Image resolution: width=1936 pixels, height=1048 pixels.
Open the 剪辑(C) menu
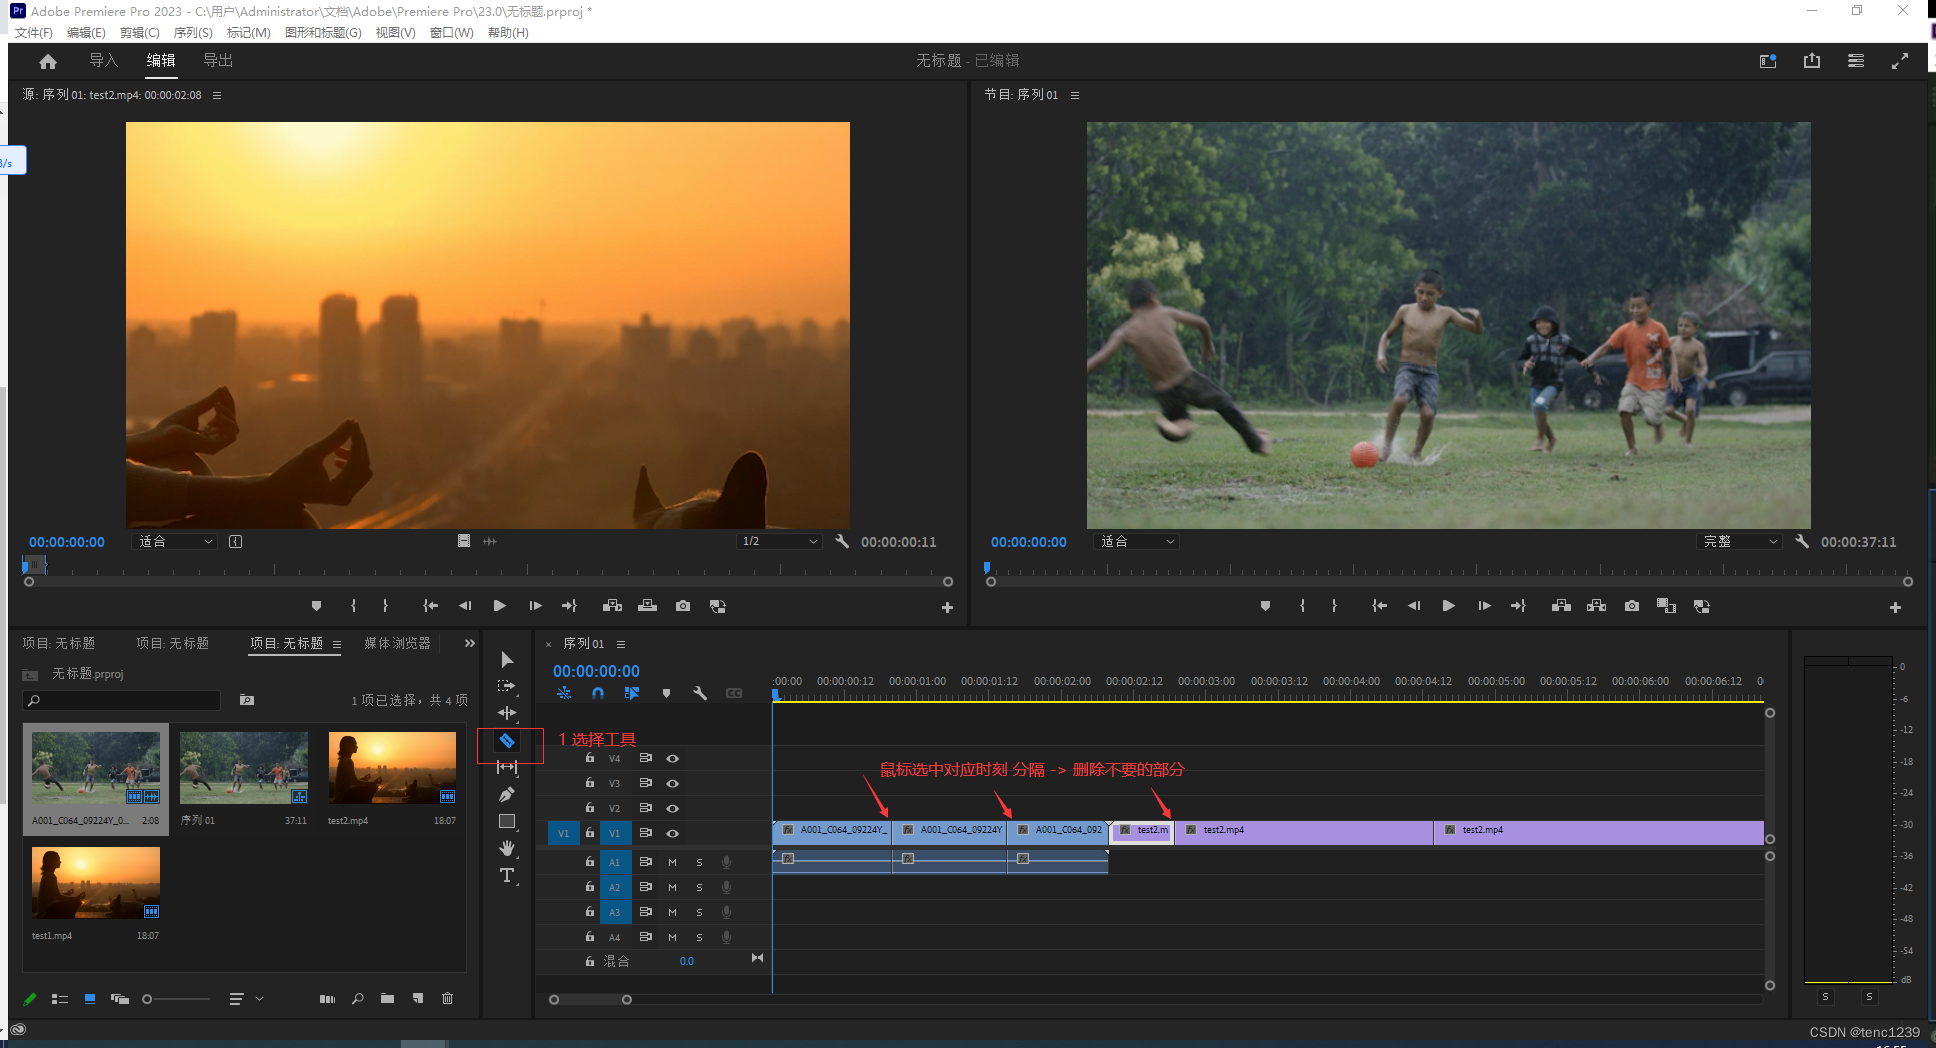click(x=140, y=33)
